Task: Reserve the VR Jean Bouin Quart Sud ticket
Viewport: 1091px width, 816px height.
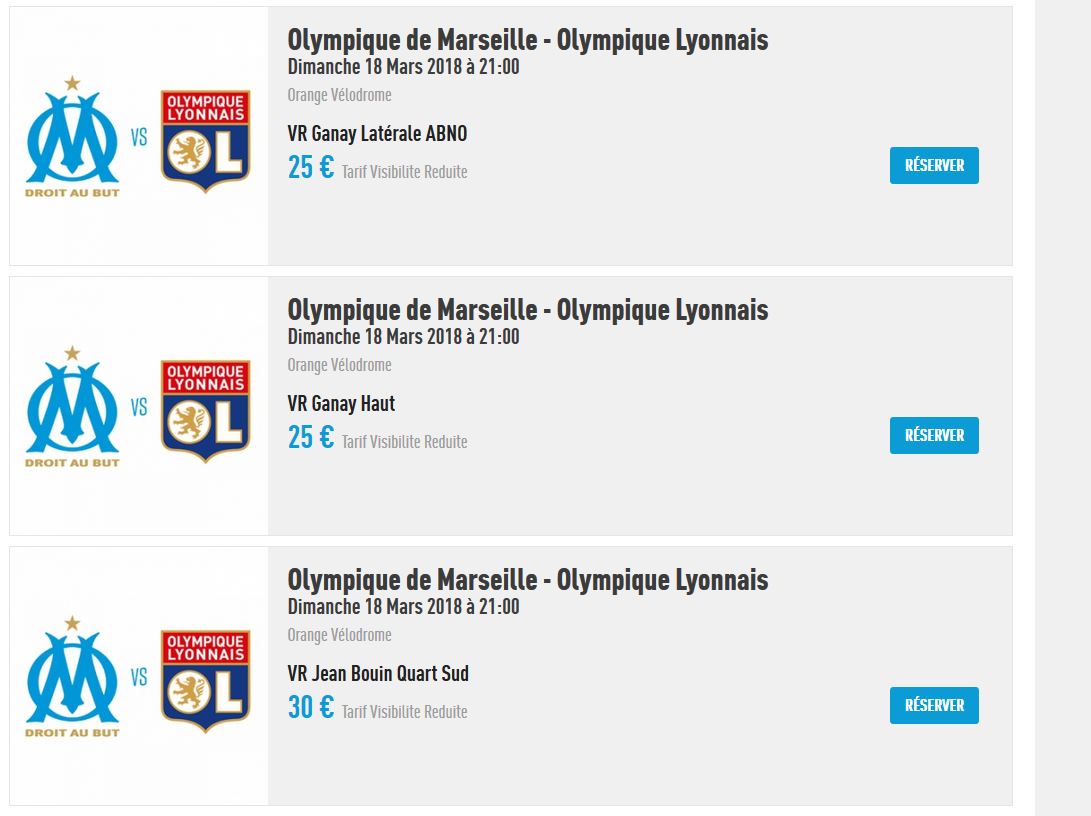Action: [x=934, y=706]
